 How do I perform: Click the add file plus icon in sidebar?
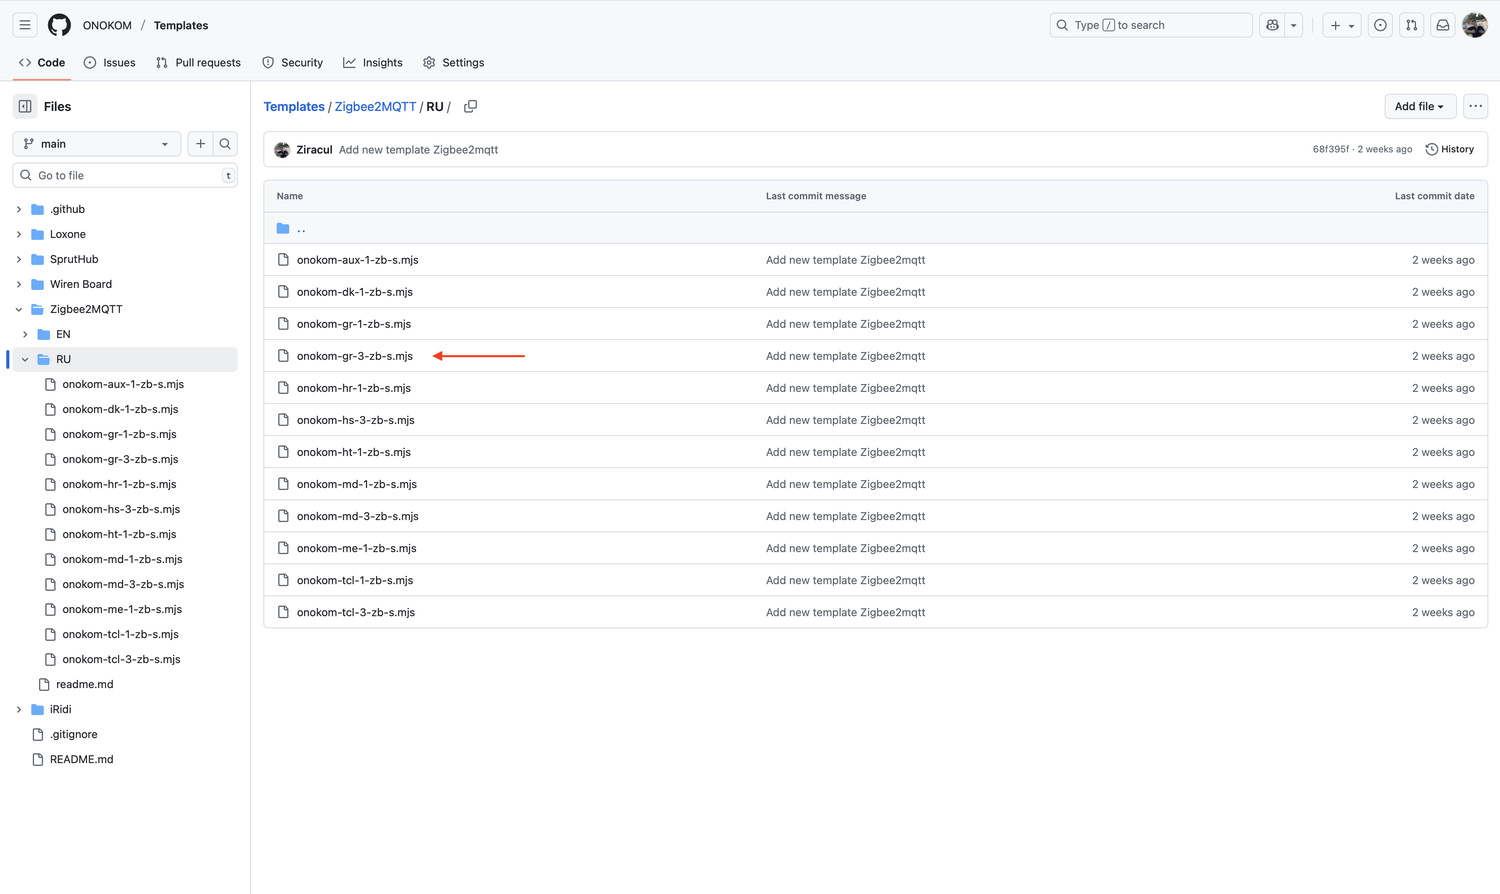pyautogui.click(x=201, y=144)
